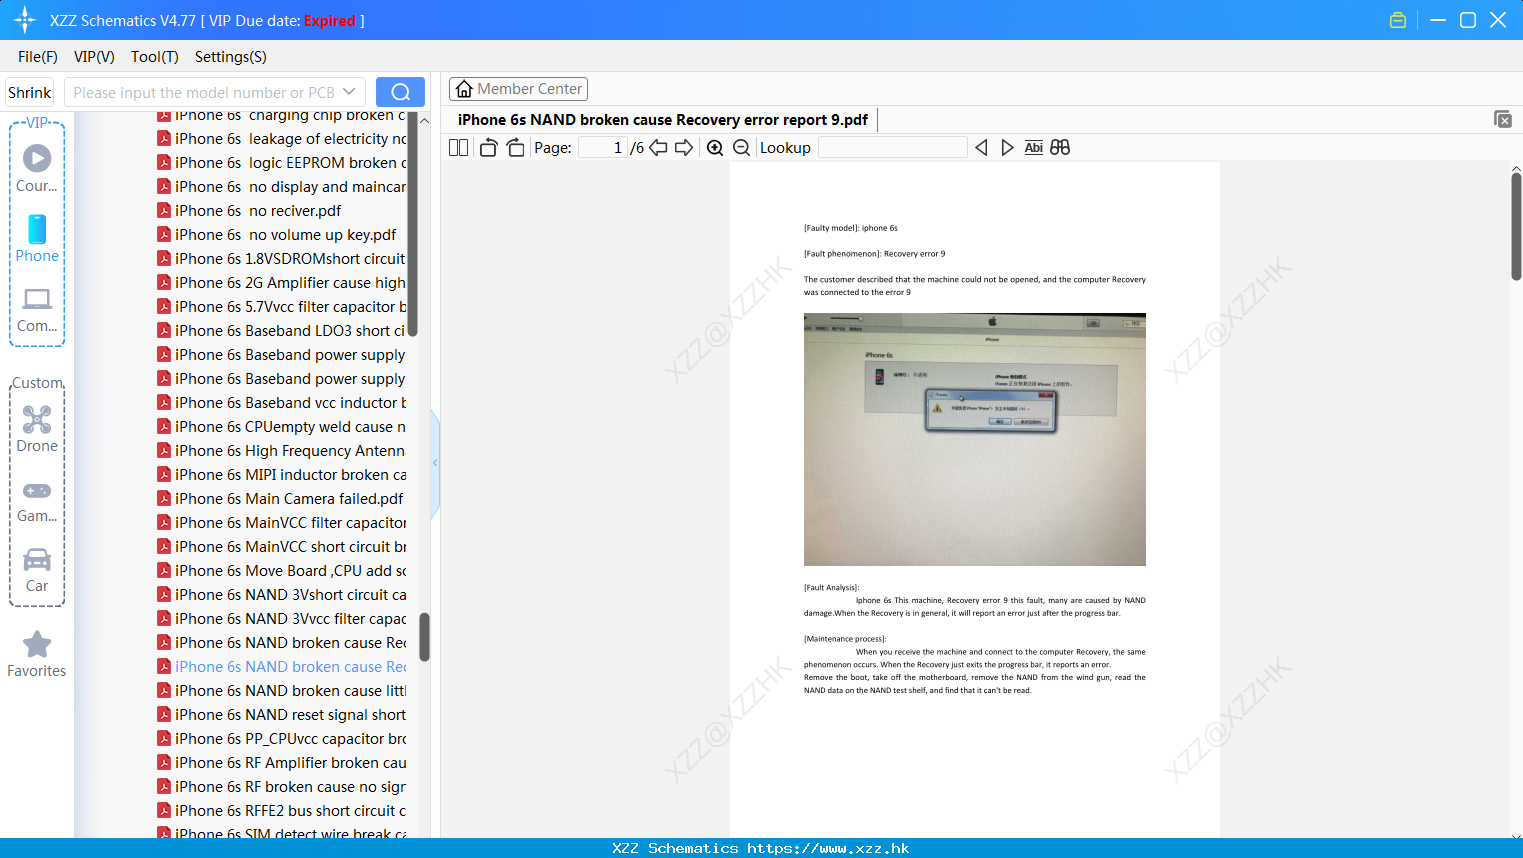Viewport: 1523px width, 858px height.
Task: Click the binoculars search icon
Action: (1060, 148)
